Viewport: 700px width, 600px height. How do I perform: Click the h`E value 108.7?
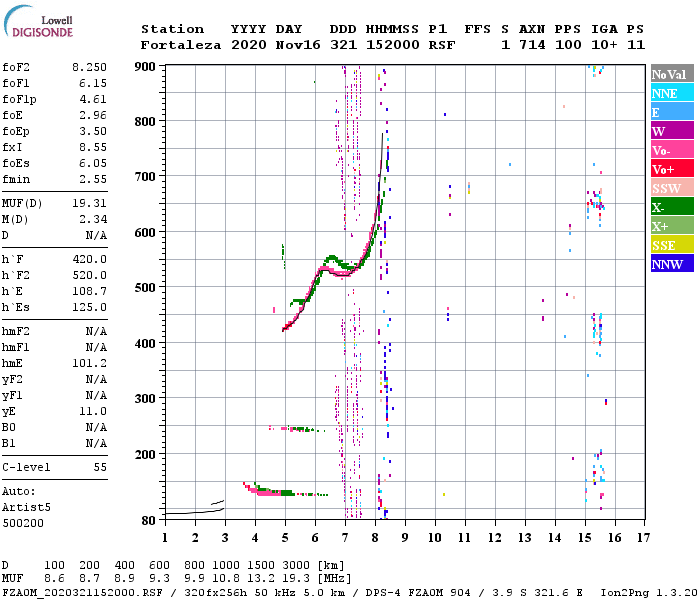pyautogui.click(x=89, y=292)
